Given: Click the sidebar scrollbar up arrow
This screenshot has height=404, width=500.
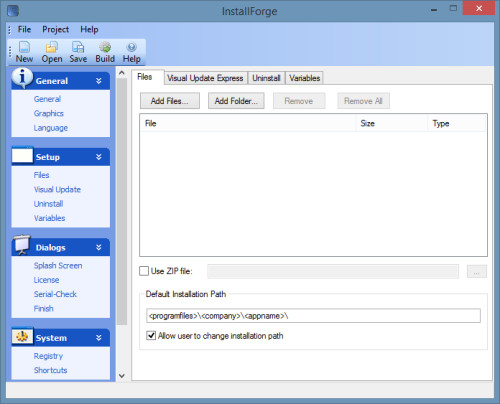Looking at the screenshot, I should [x=122, y=73].
